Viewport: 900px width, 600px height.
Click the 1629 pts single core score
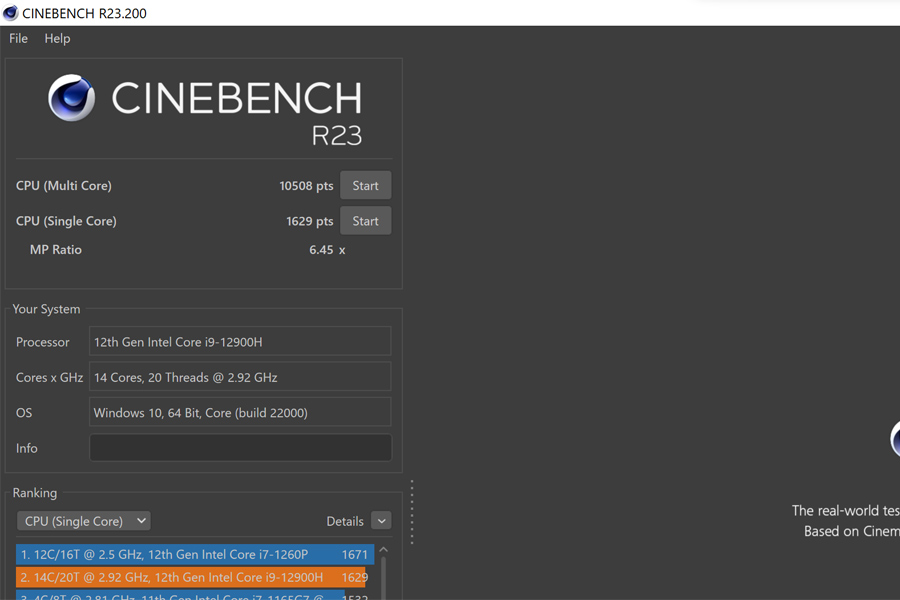click(309, 222)
